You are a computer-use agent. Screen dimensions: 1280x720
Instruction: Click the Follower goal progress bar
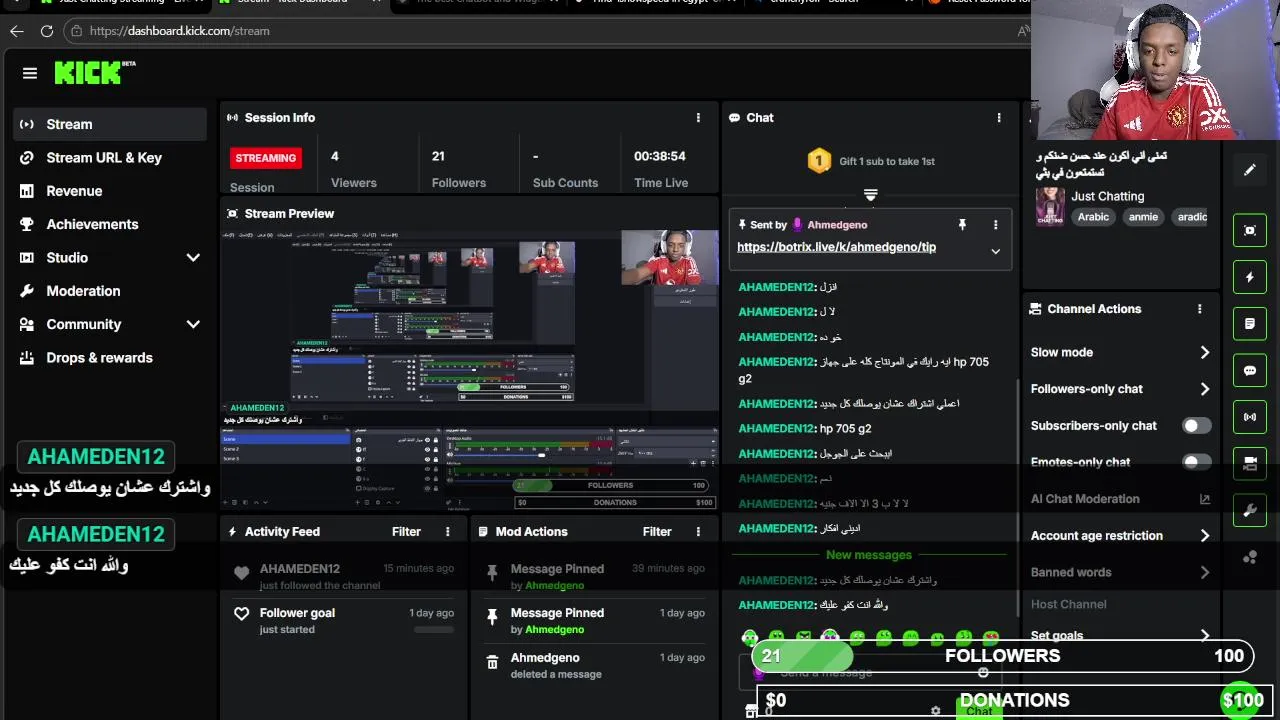point(433,630)
